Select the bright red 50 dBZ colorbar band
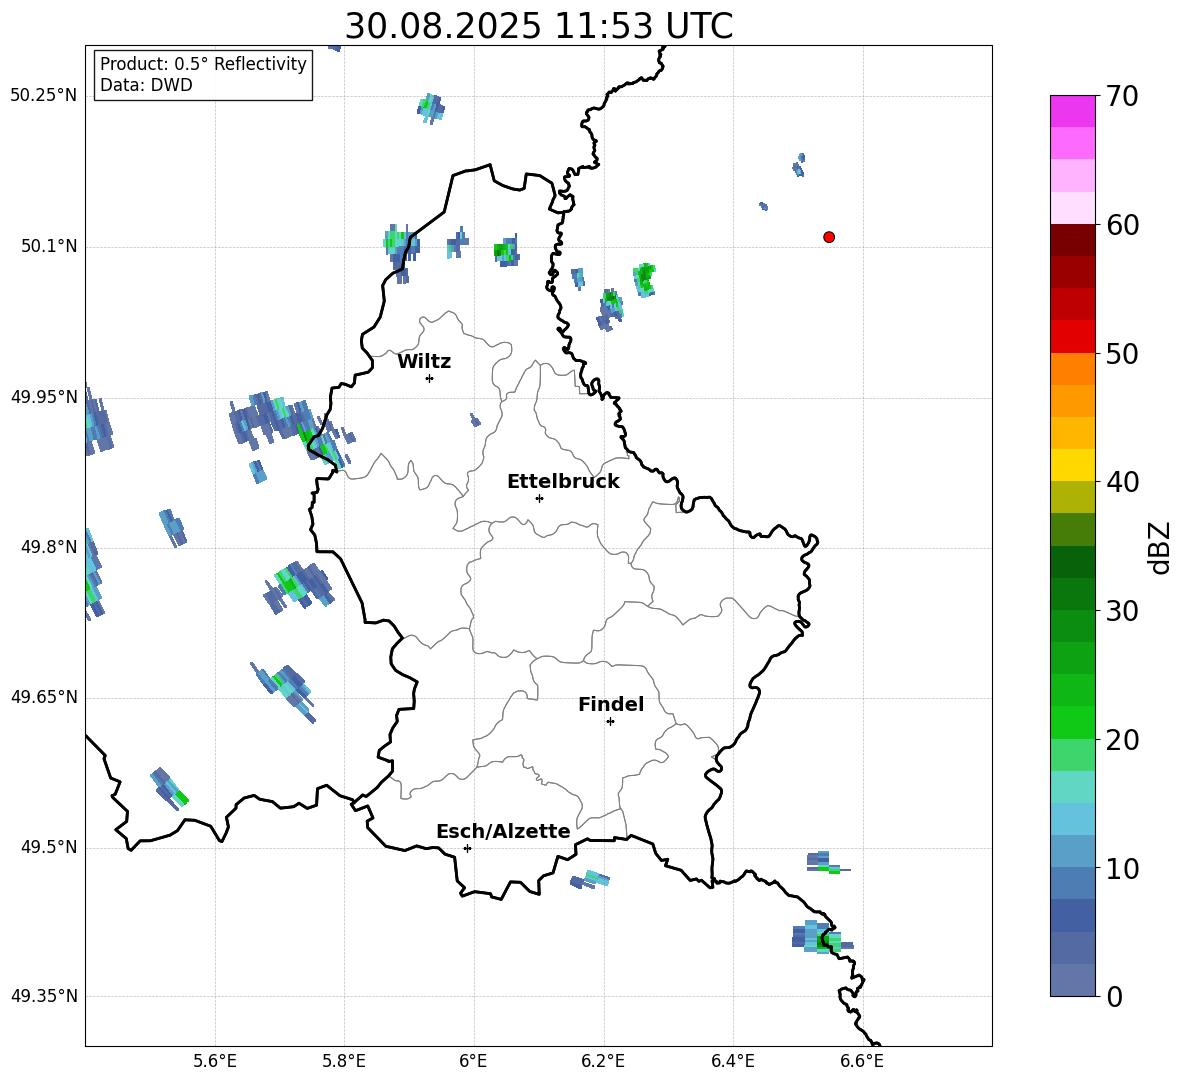 click(1072, 336)
